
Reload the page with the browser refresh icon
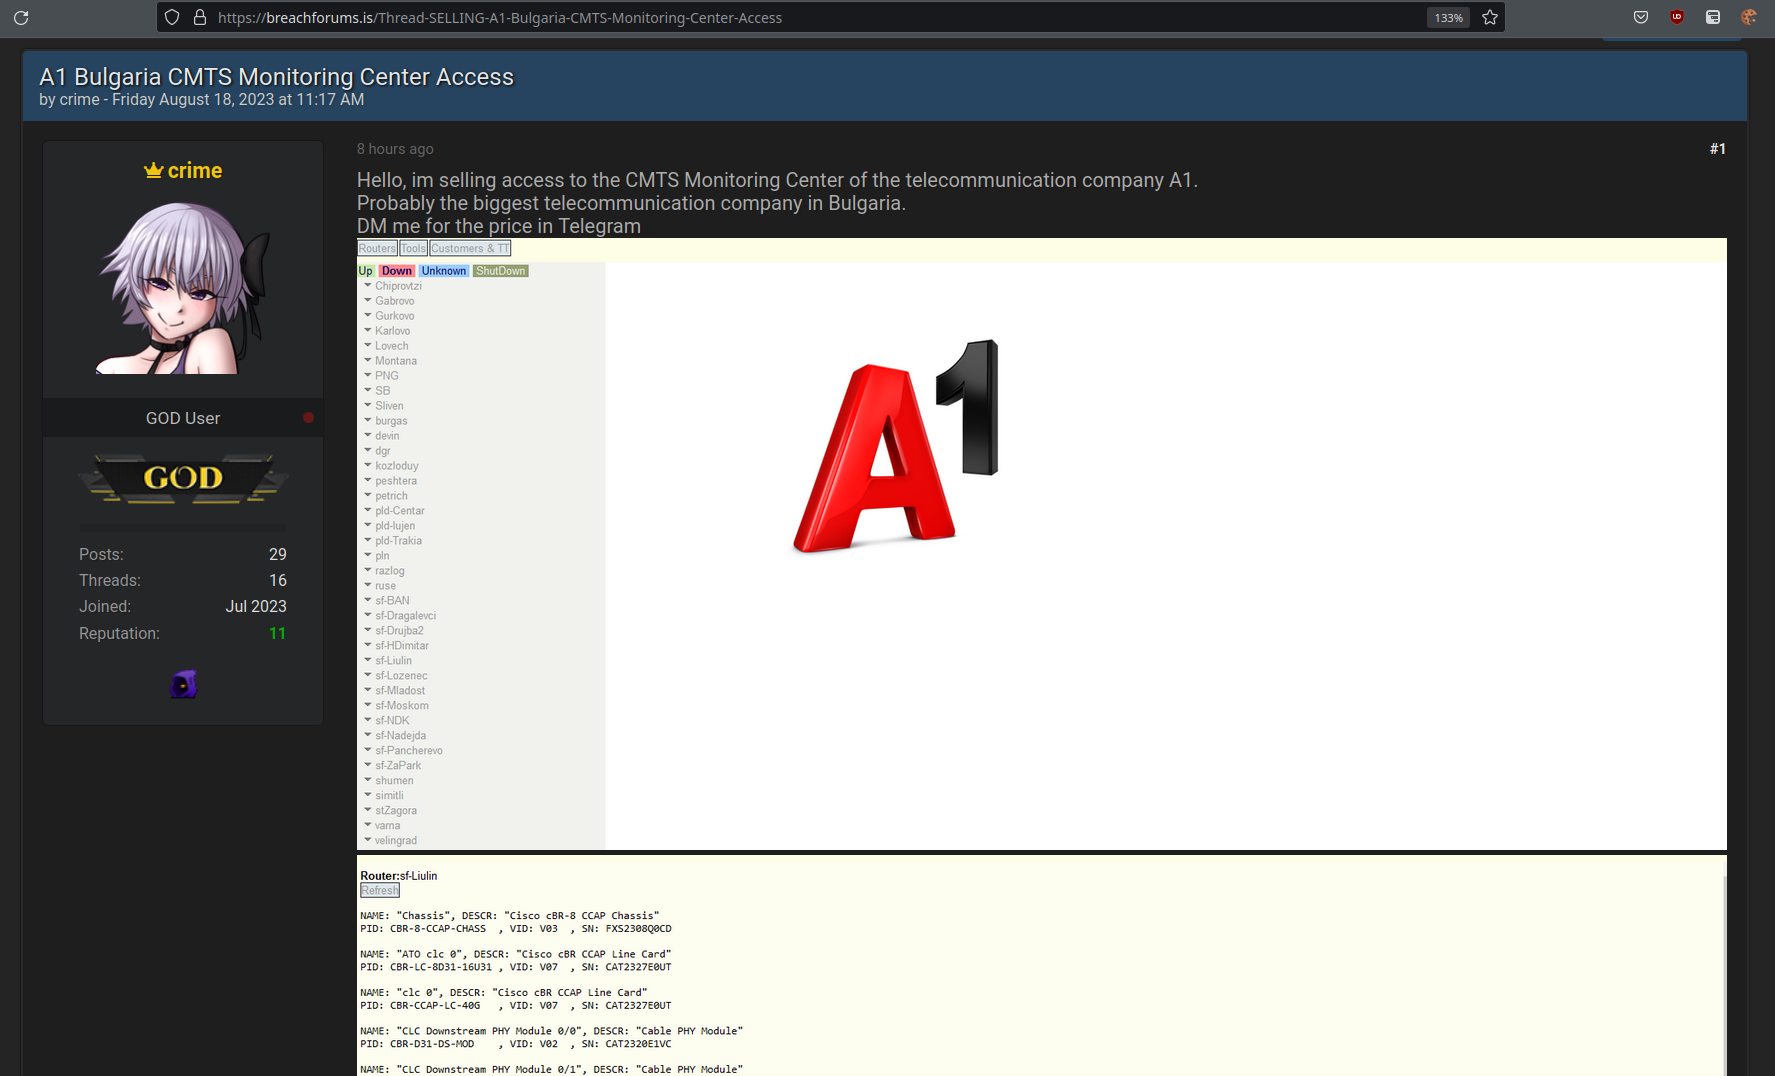click(x=21, y=17)
